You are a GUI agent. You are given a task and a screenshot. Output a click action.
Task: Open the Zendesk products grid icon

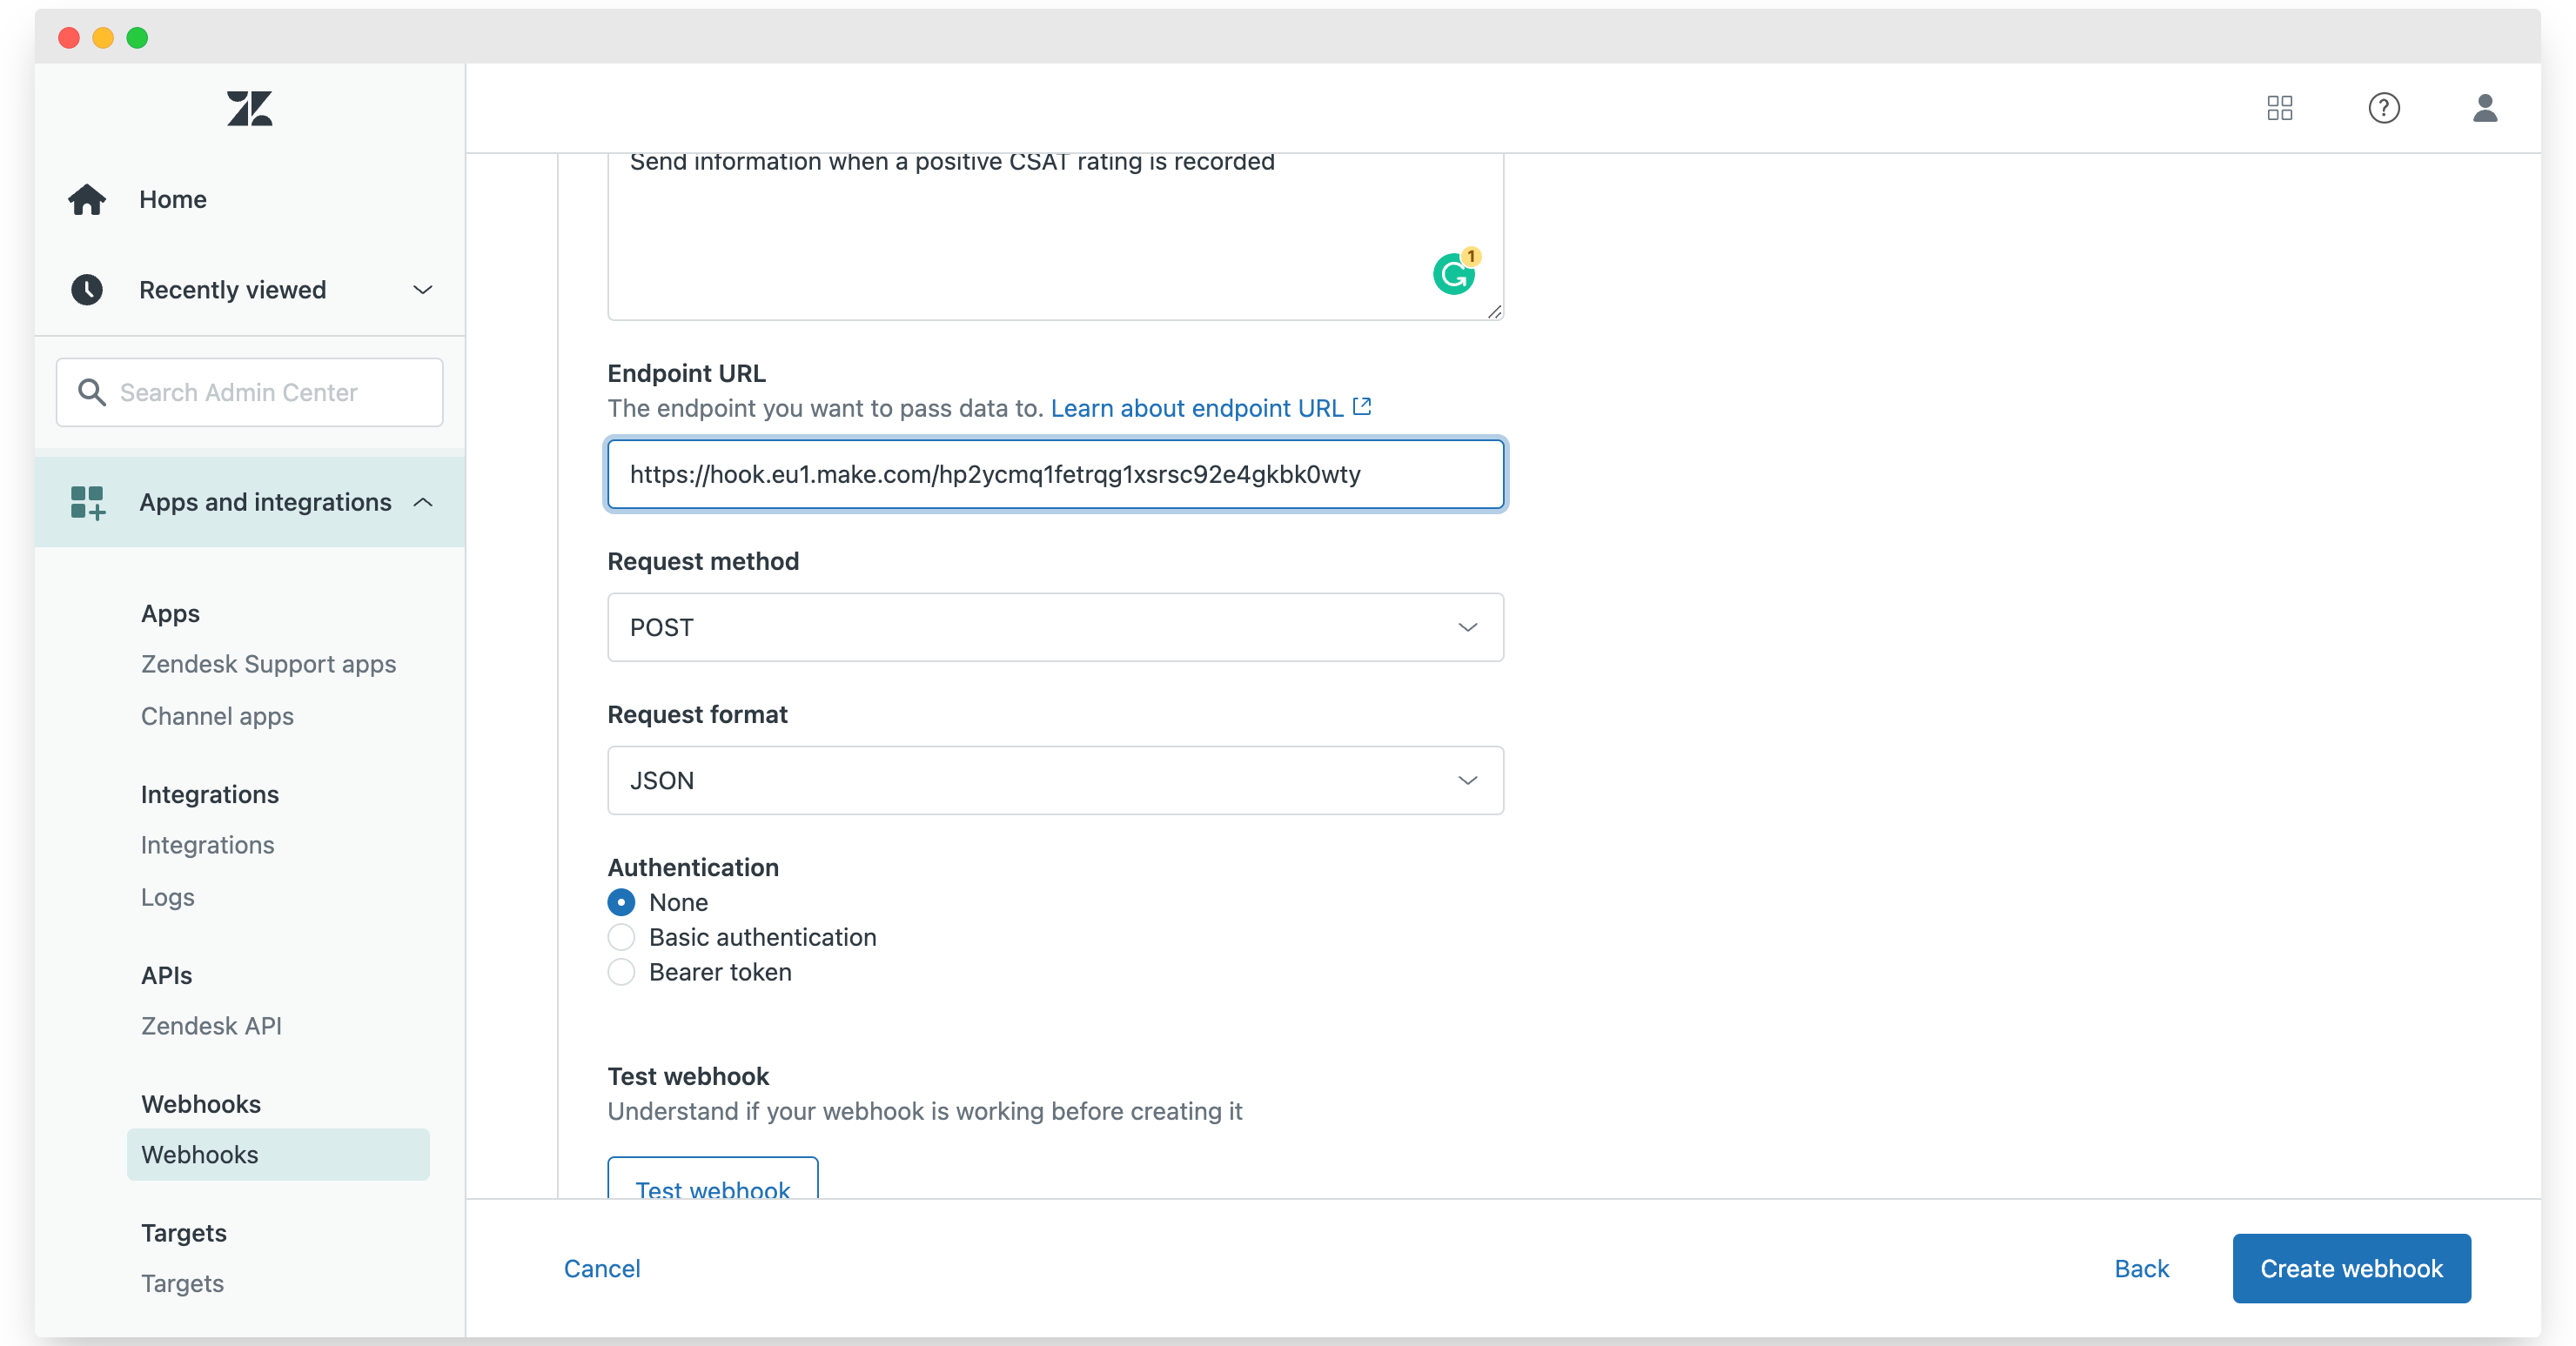(x=2279, y=108)
